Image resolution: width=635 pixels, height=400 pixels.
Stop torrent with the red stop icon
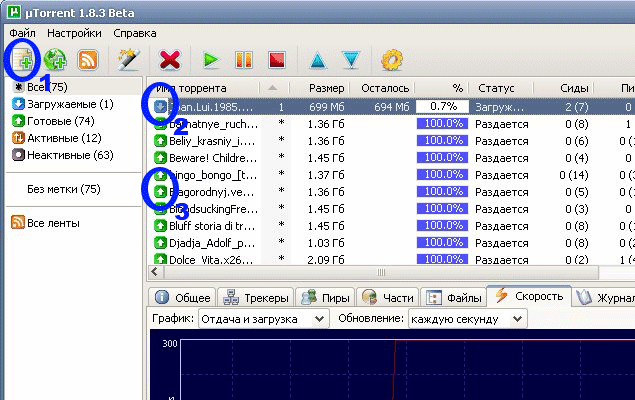tap(277, 60)
